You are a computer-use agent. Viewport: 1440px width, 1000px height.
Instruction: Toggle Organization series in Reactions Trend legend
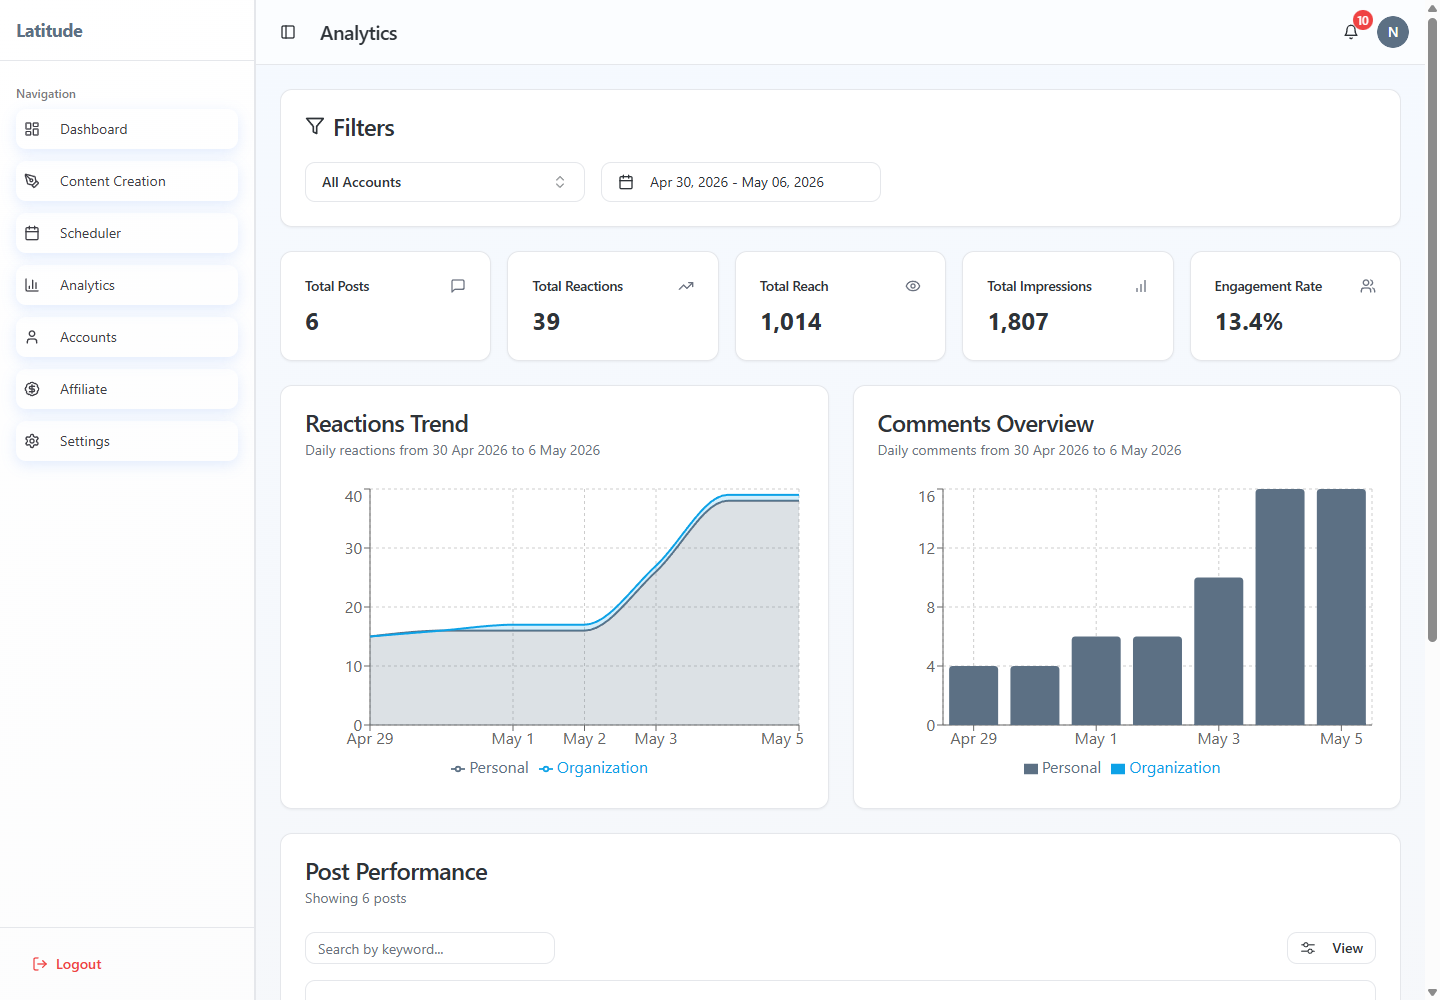pos(593,768)
